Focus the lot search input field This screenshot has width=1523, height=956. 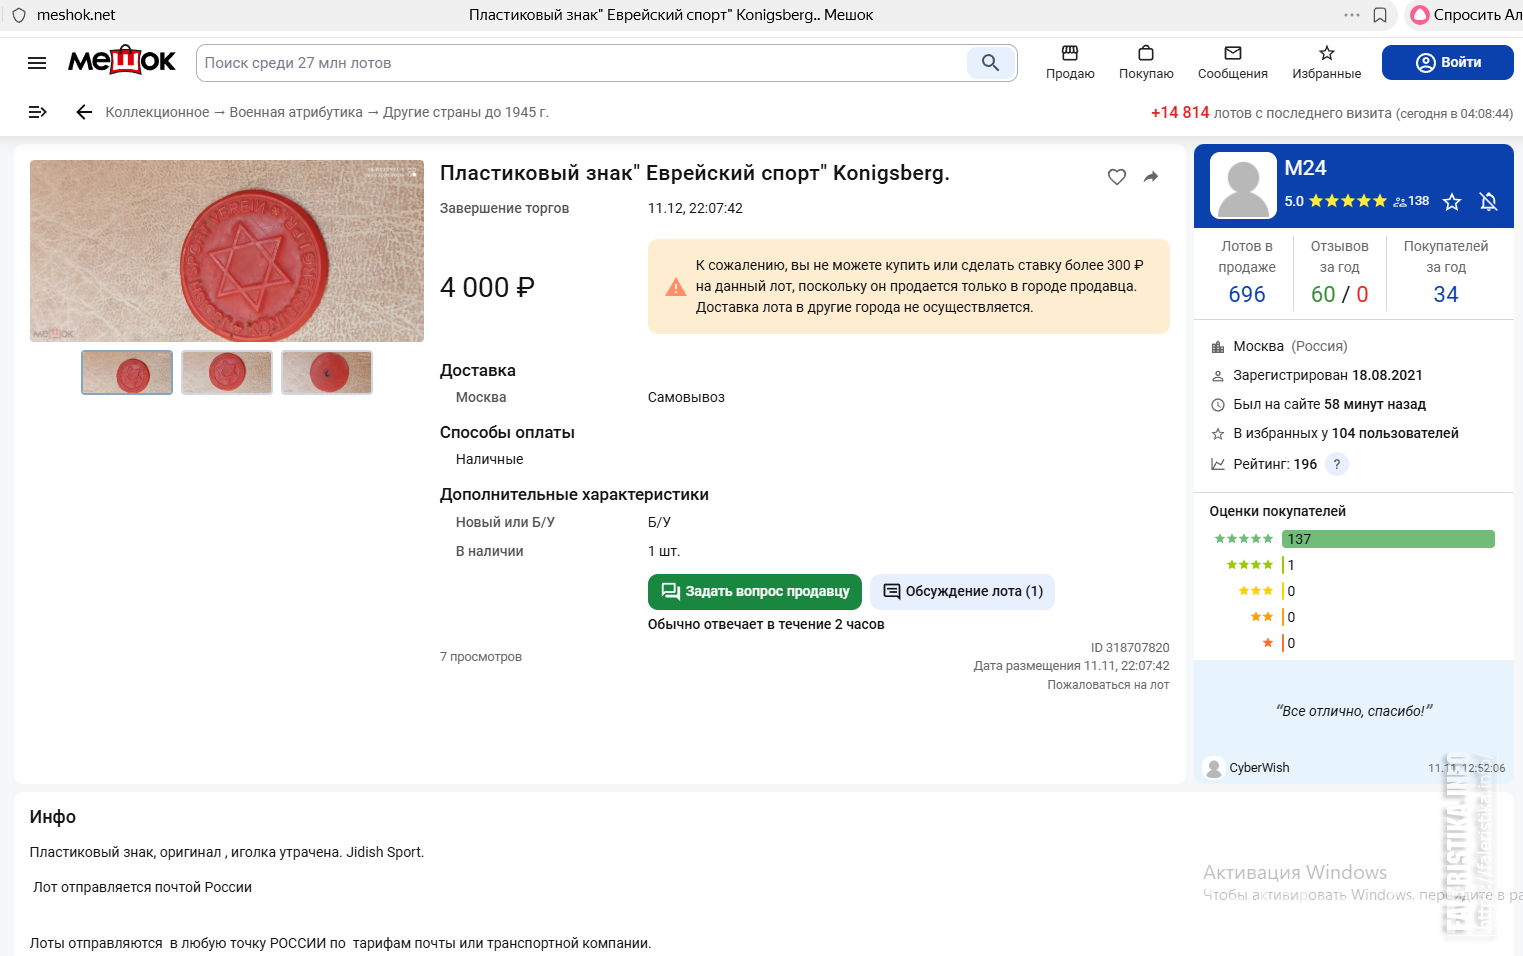(x=582, y=63)
